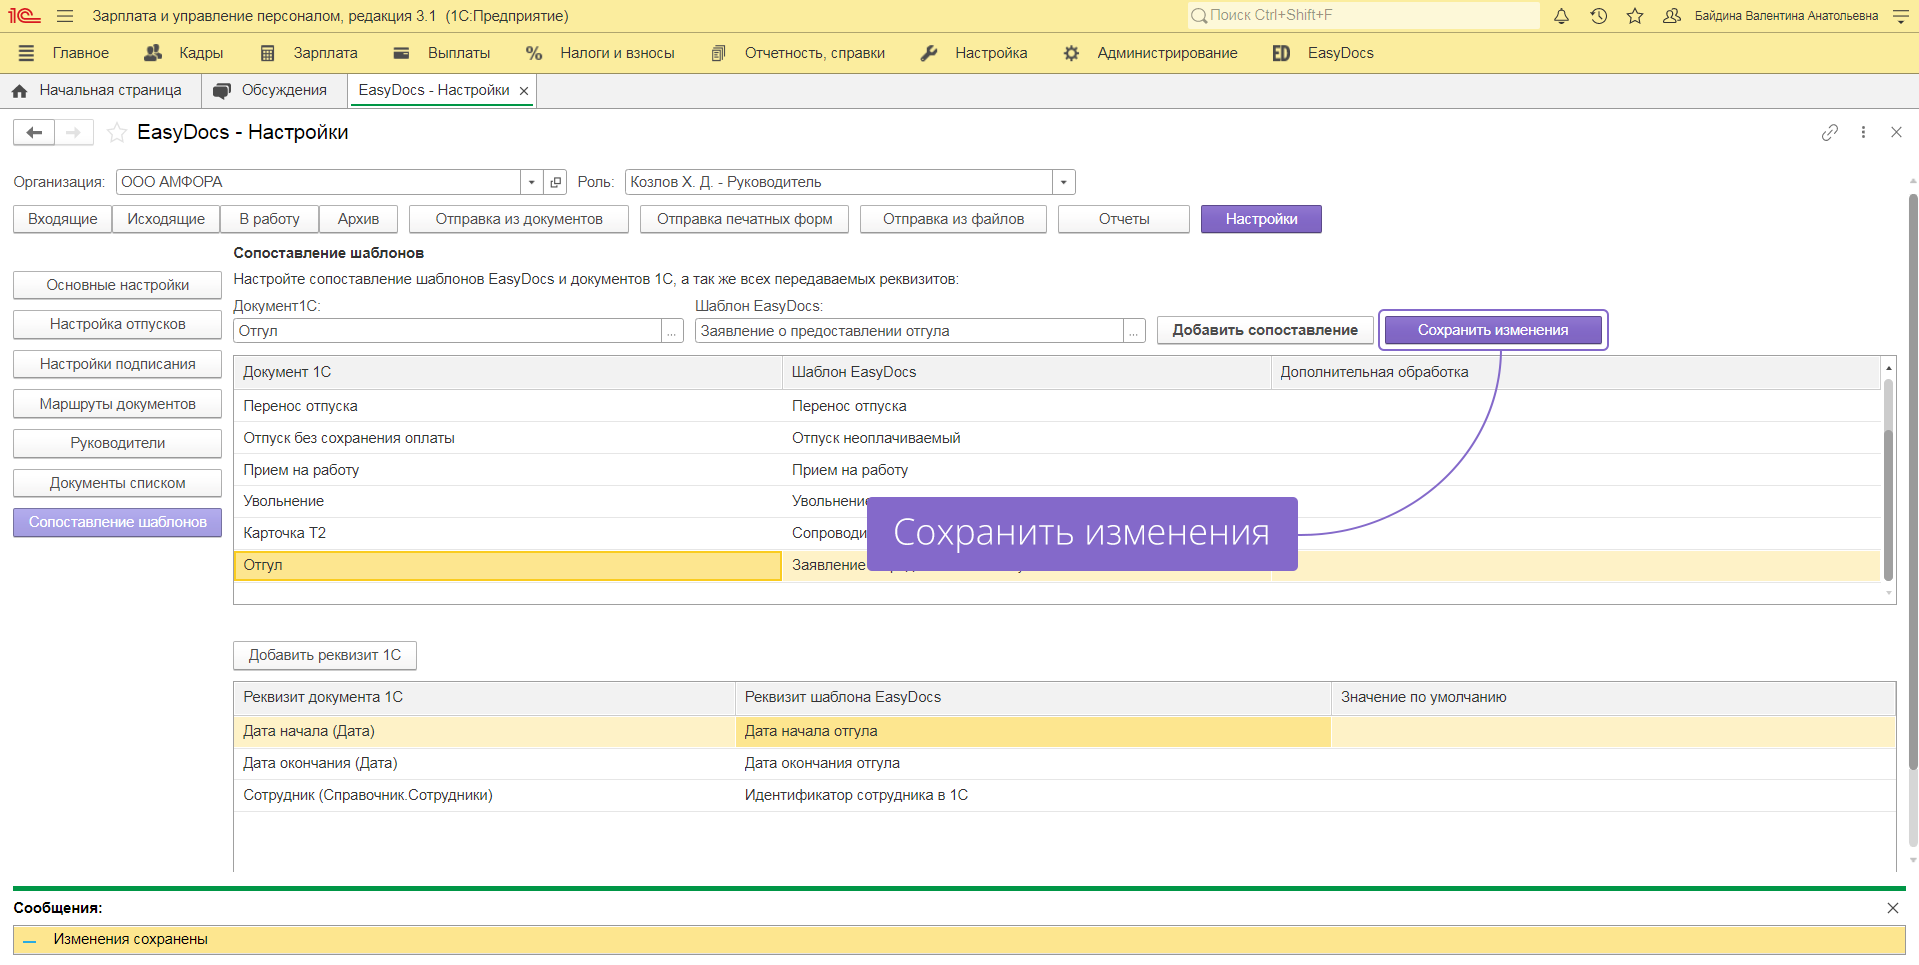Open the notifications bell icon
This screenshot has height=965, width=1919.
(1561, 16)
